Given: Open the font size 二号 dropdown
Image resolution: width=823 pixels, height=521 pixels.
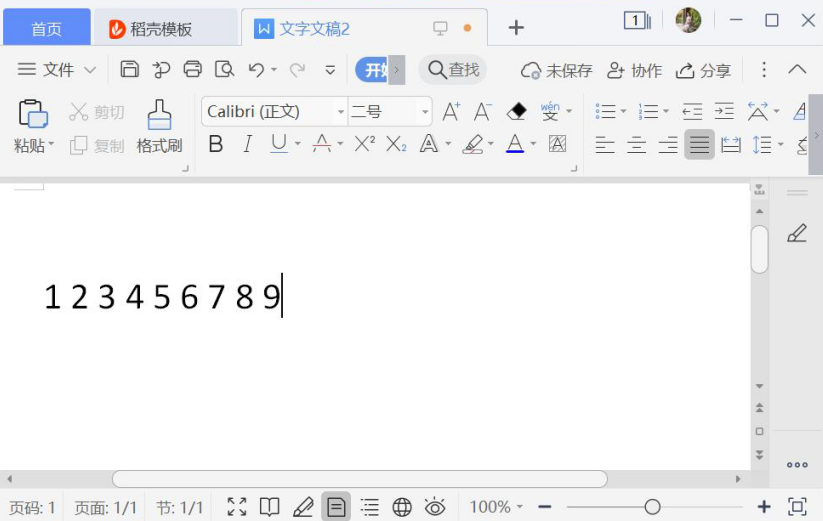Looking at the screenshot, I should click(425, 112).
